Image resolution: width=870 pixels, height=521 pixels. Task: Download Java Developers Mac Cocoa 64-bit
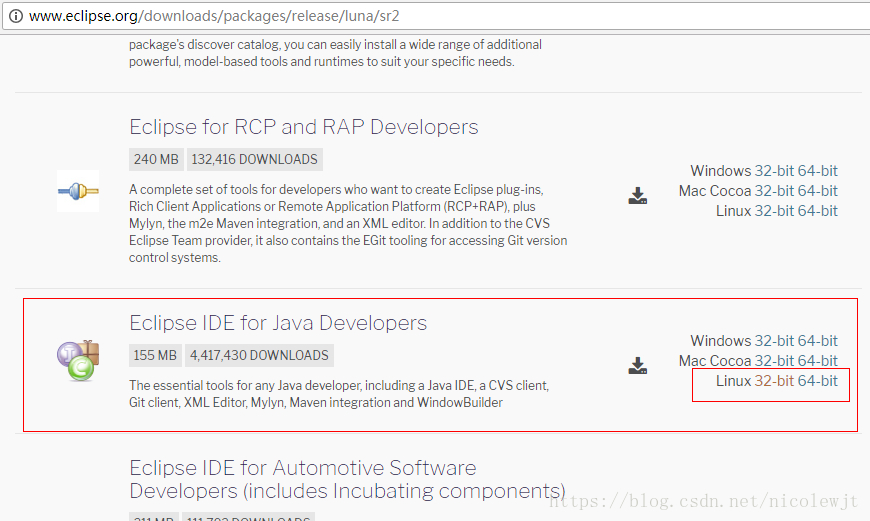(x=817, y=361)
